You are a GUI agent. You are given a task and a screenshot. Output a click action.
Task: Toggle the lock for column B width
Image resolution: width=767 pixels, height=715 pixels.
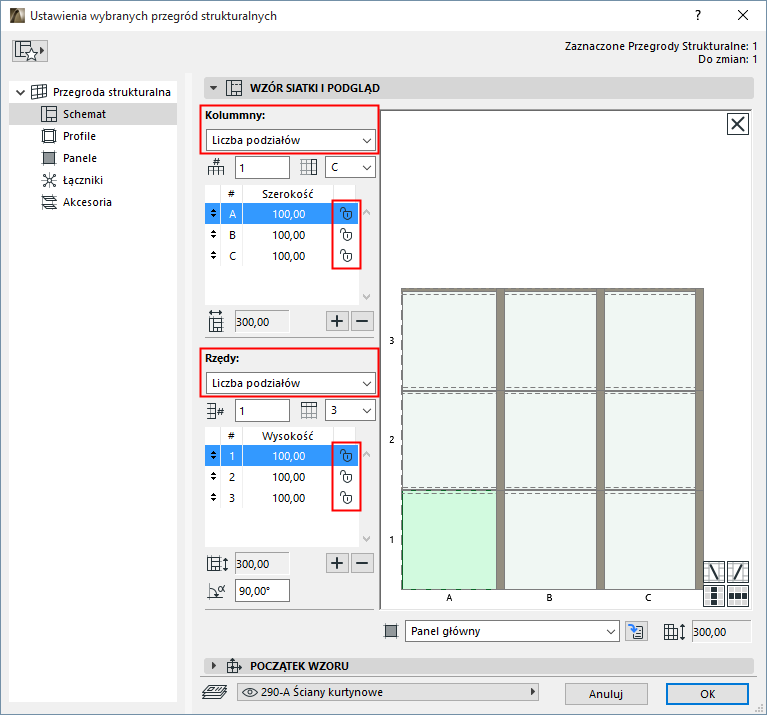click(x=346, y=235)
